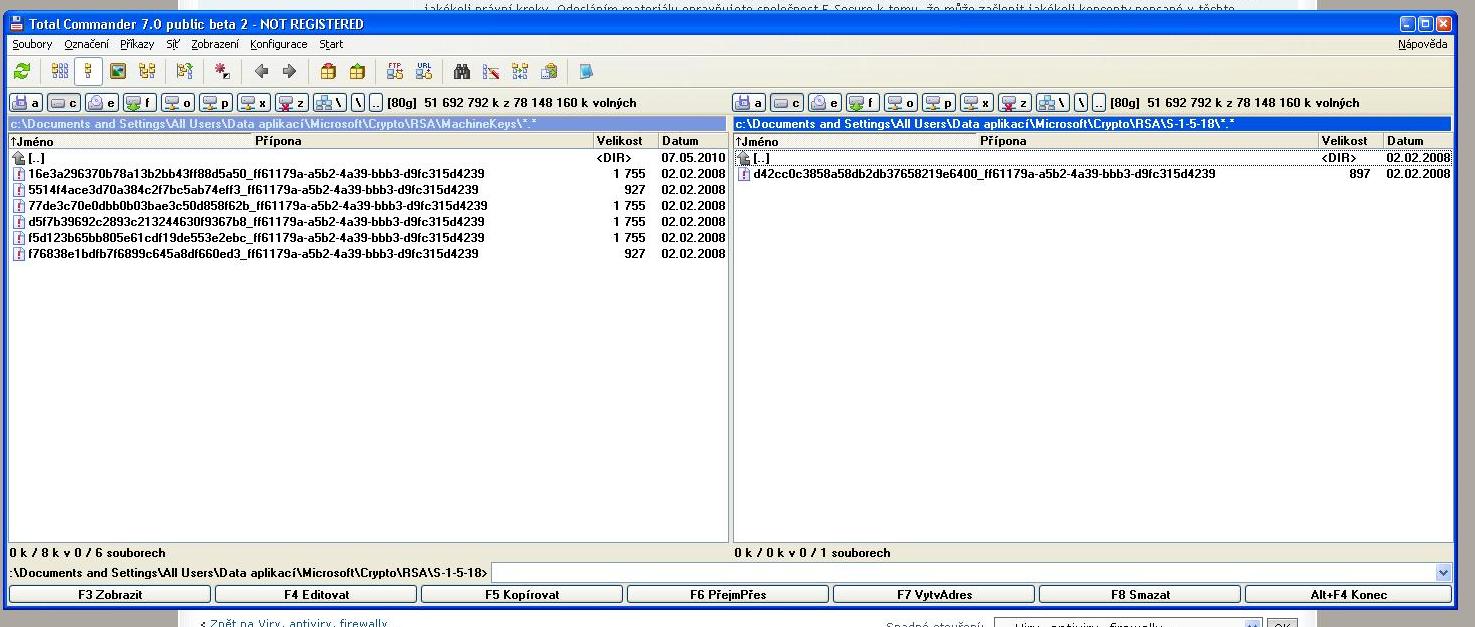This screenshot has height=627, width=1475.
Task: Launch the multi-rename tool icon
Action: click(x=491, y=71)
